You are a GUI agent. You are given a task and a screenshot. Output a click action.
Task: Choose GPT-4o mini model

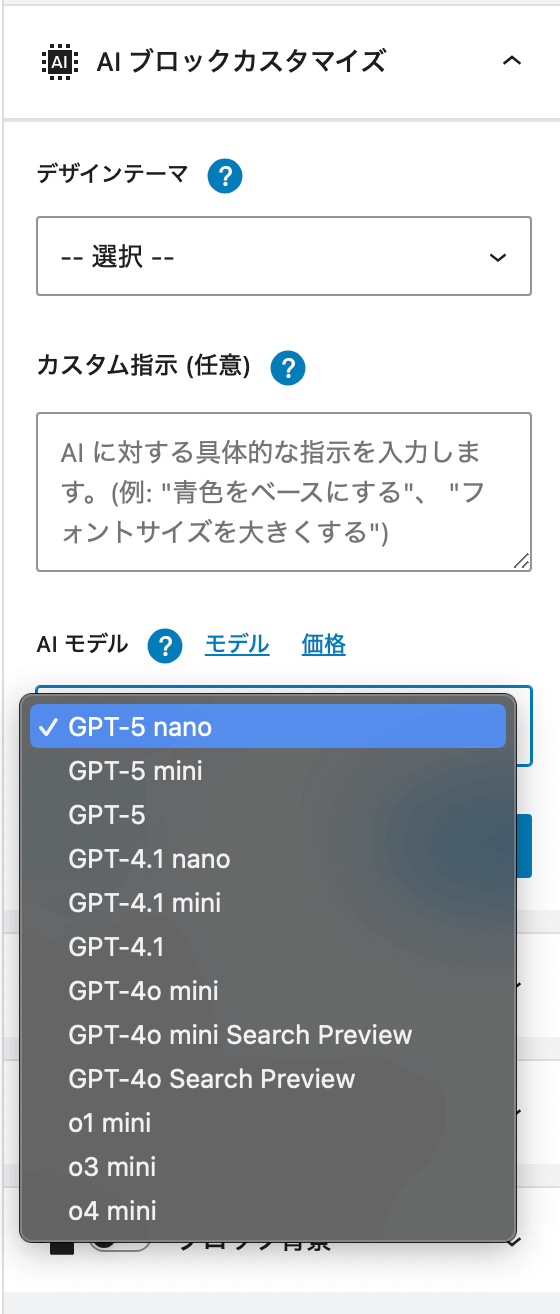pyautogui.click(x=268, y=991)
